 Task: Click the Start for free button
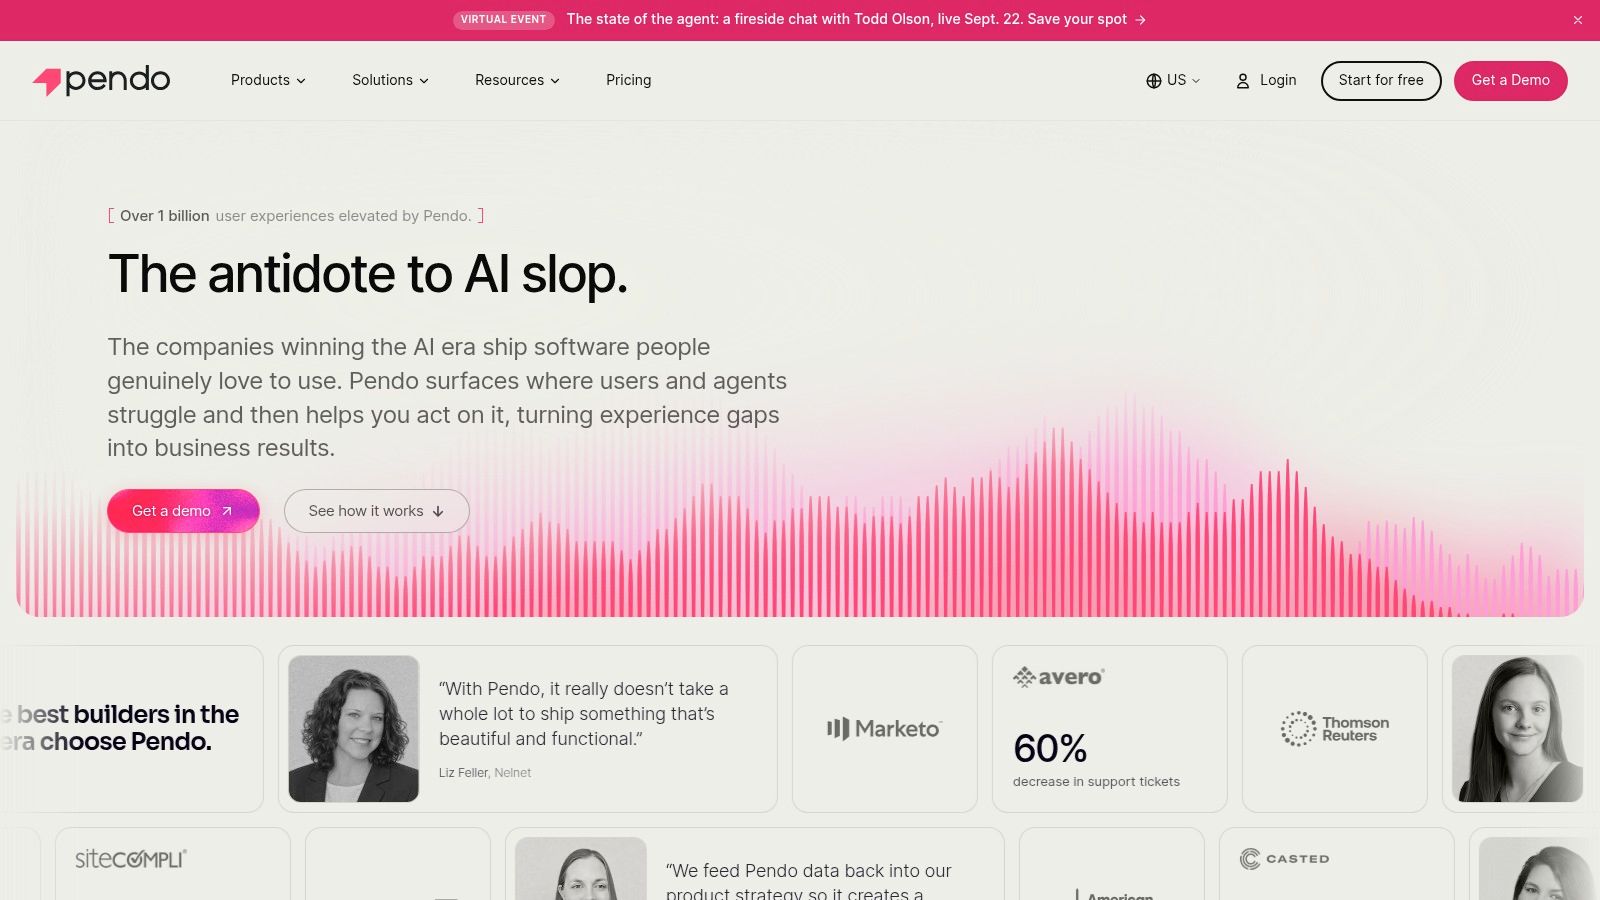click(x=1381, y=81)
